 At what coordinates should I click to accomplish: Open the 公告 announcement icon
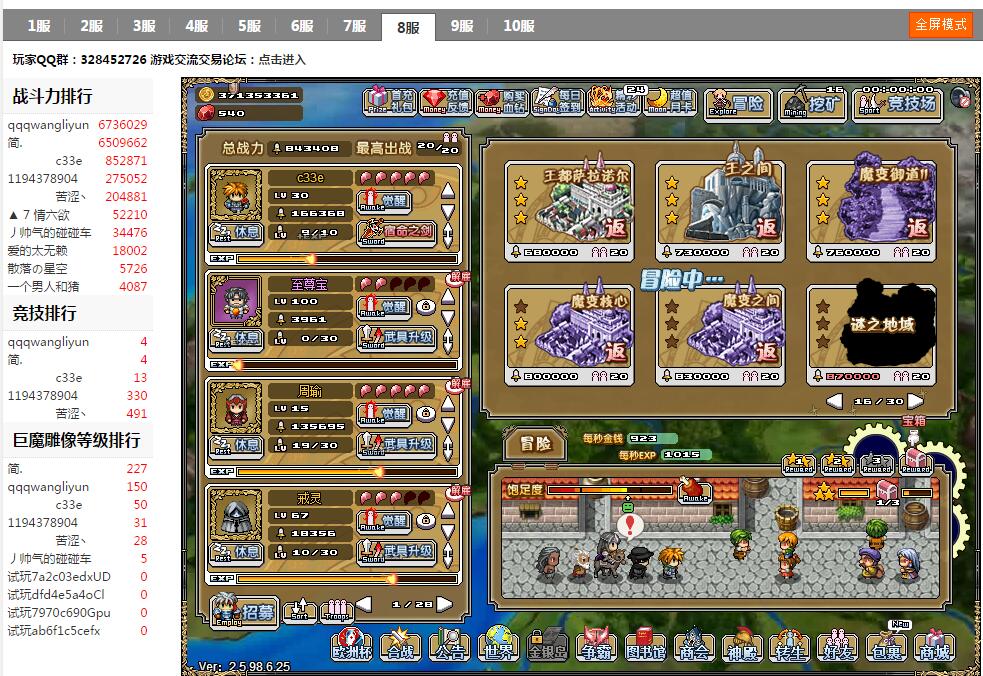(449, 643)
